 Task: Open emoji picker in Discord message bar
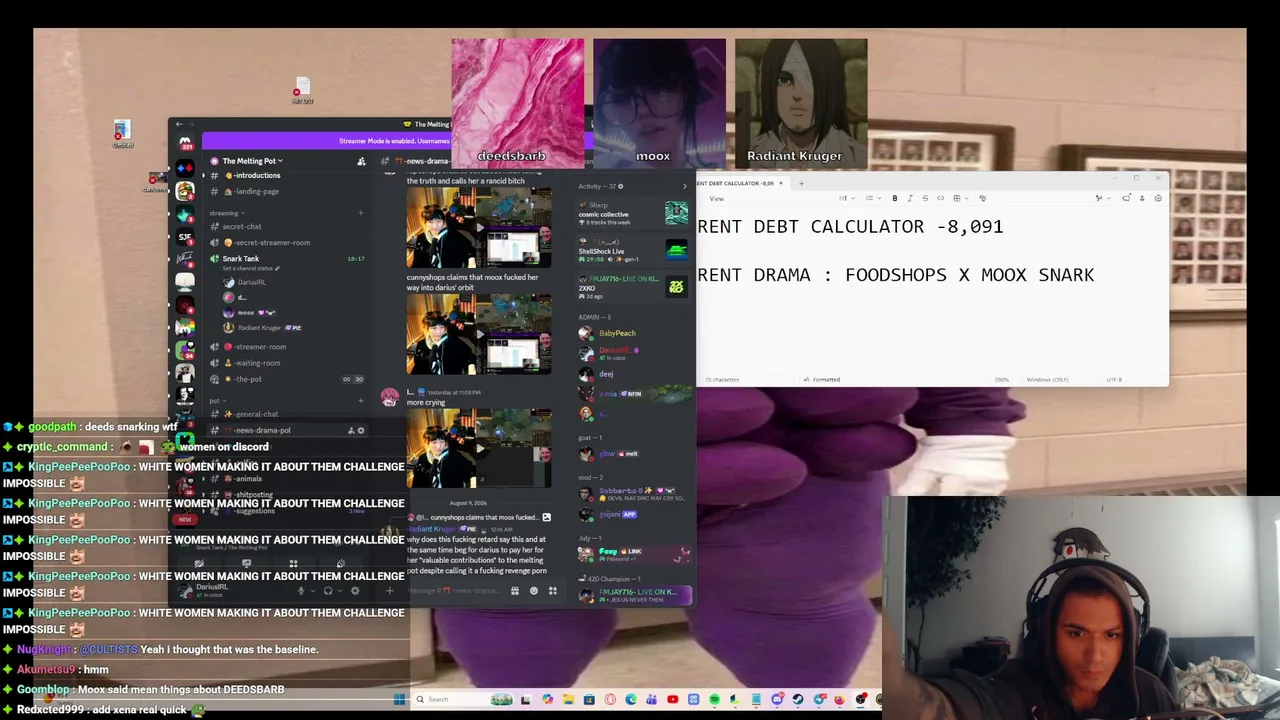tap(533, 591)
